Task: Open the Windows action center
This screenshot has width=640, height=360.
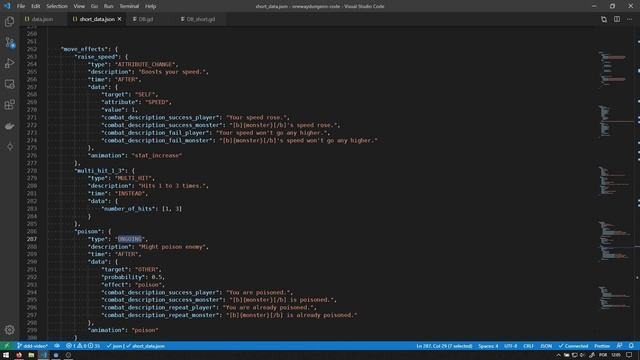Action: 629,355
